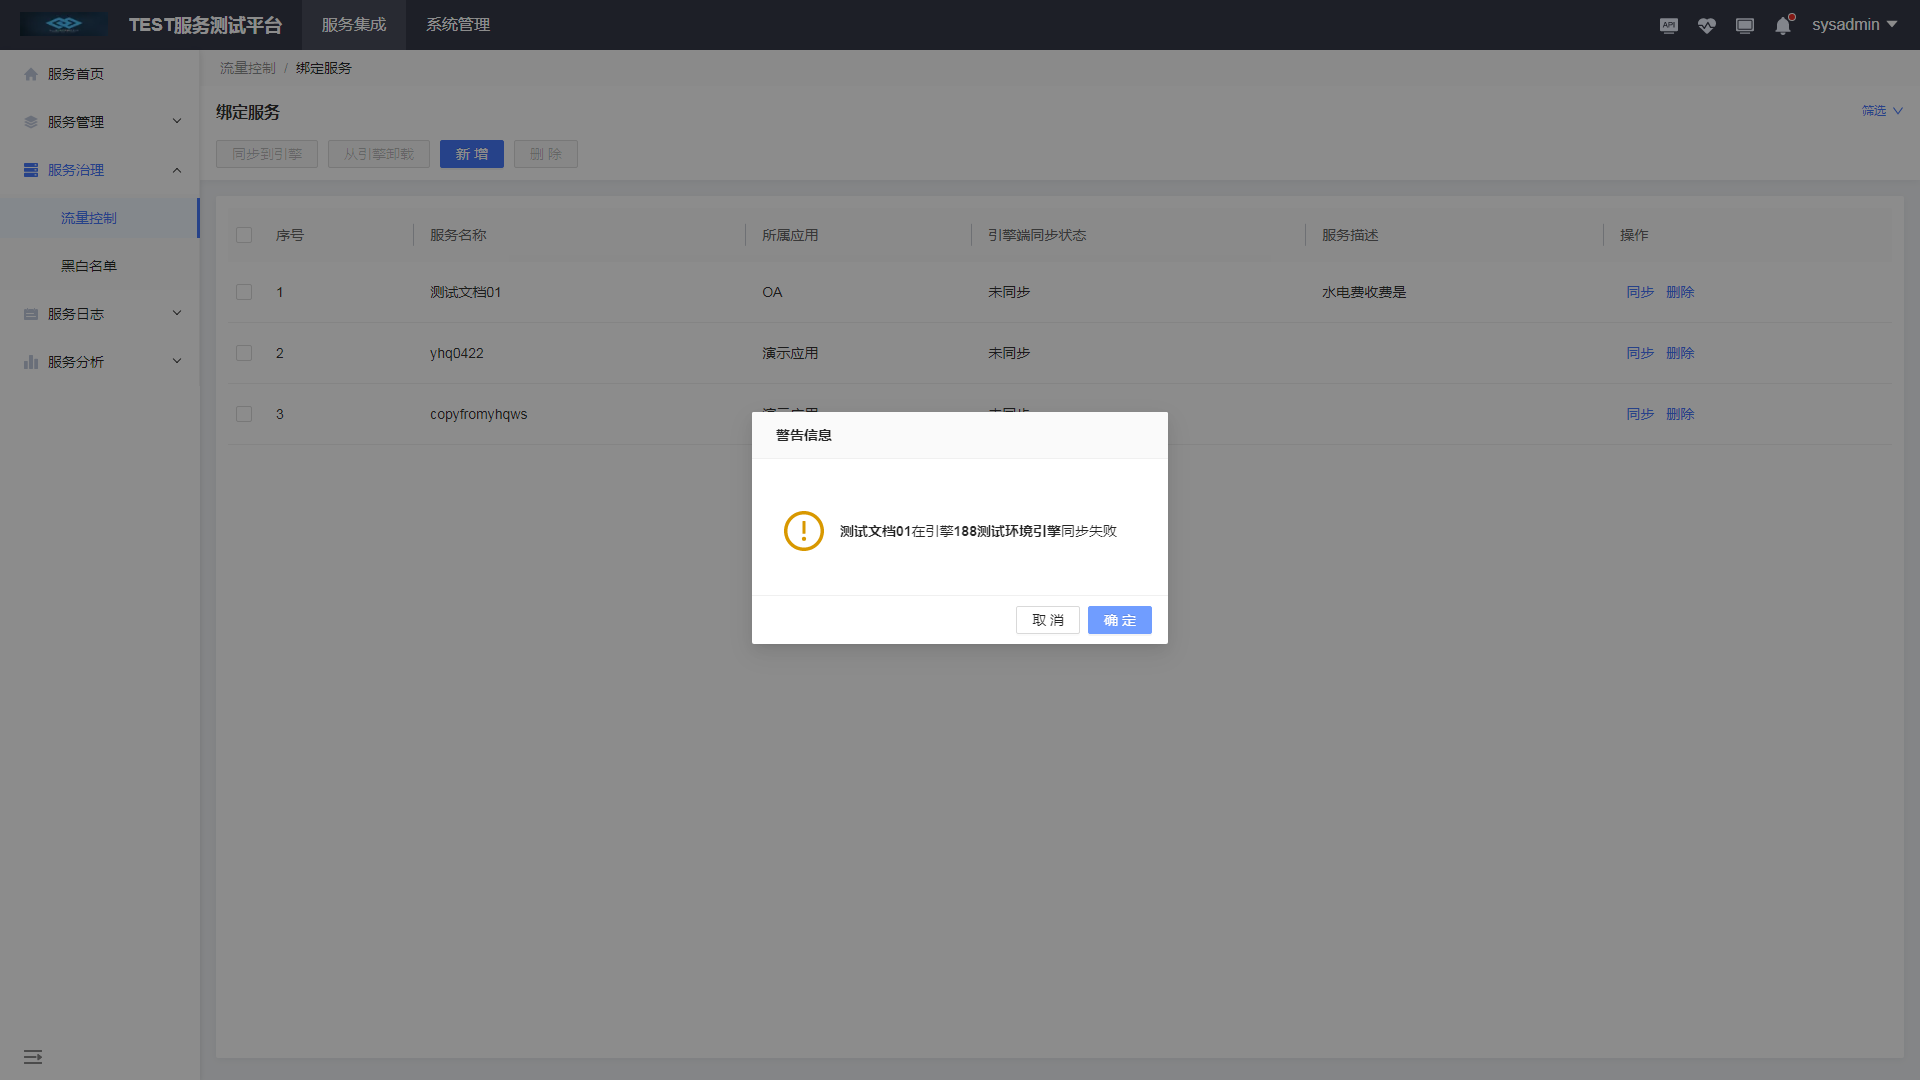Screen dimensions: 1920x1080
Task: Click the health monitor heart icon
Action: (x=1707, y=25)
